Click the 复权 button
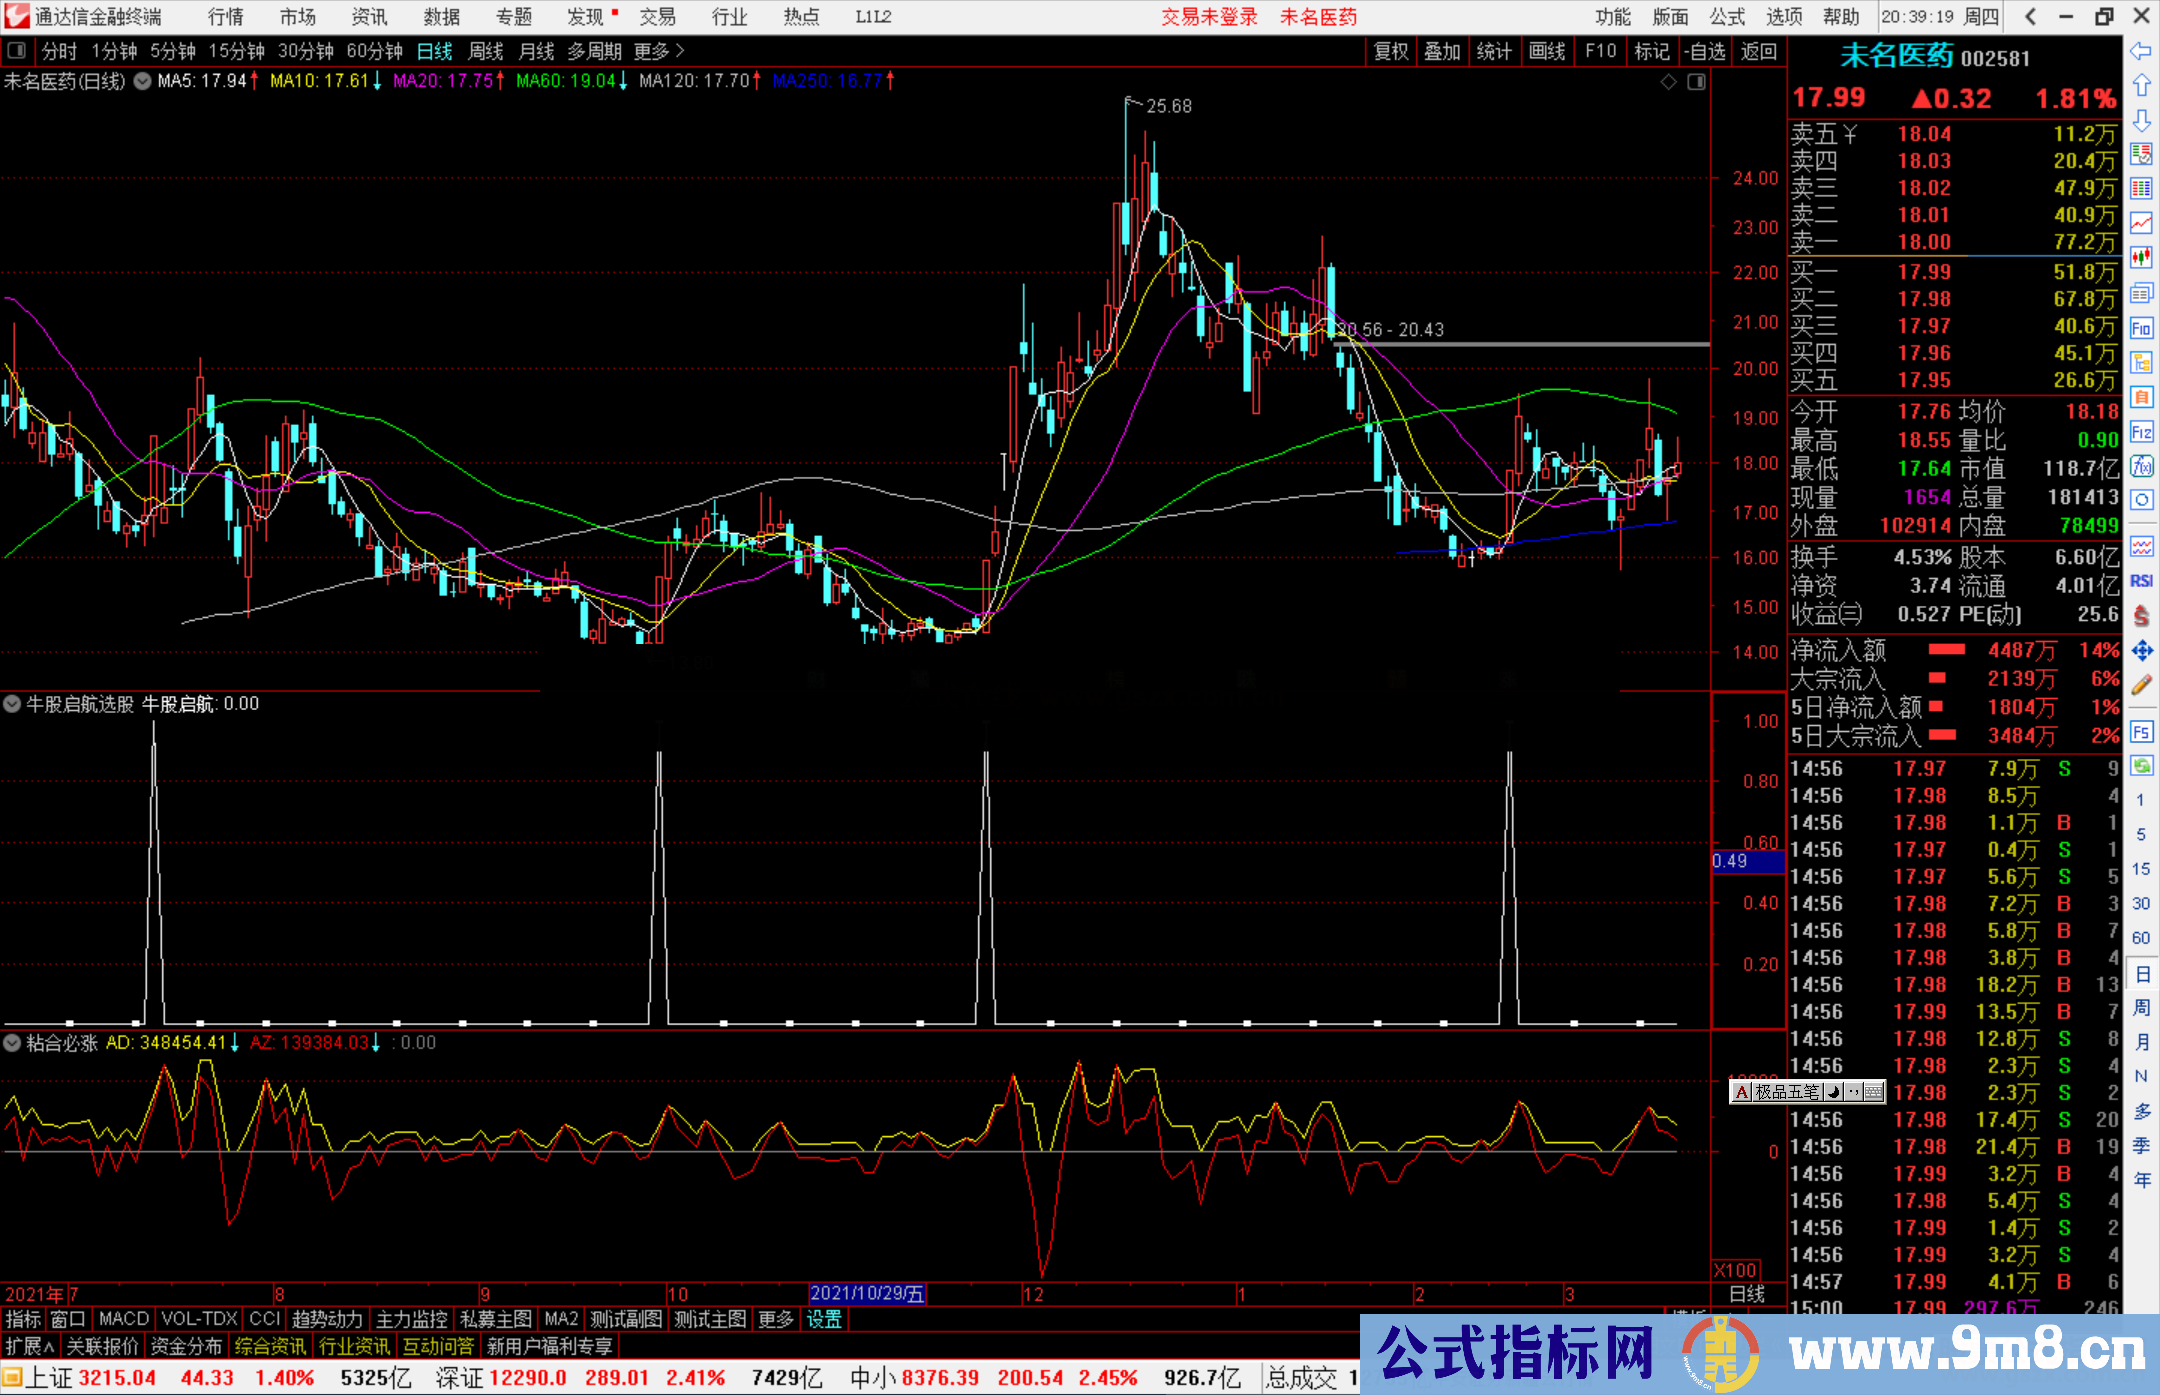 coord(1390,51)
